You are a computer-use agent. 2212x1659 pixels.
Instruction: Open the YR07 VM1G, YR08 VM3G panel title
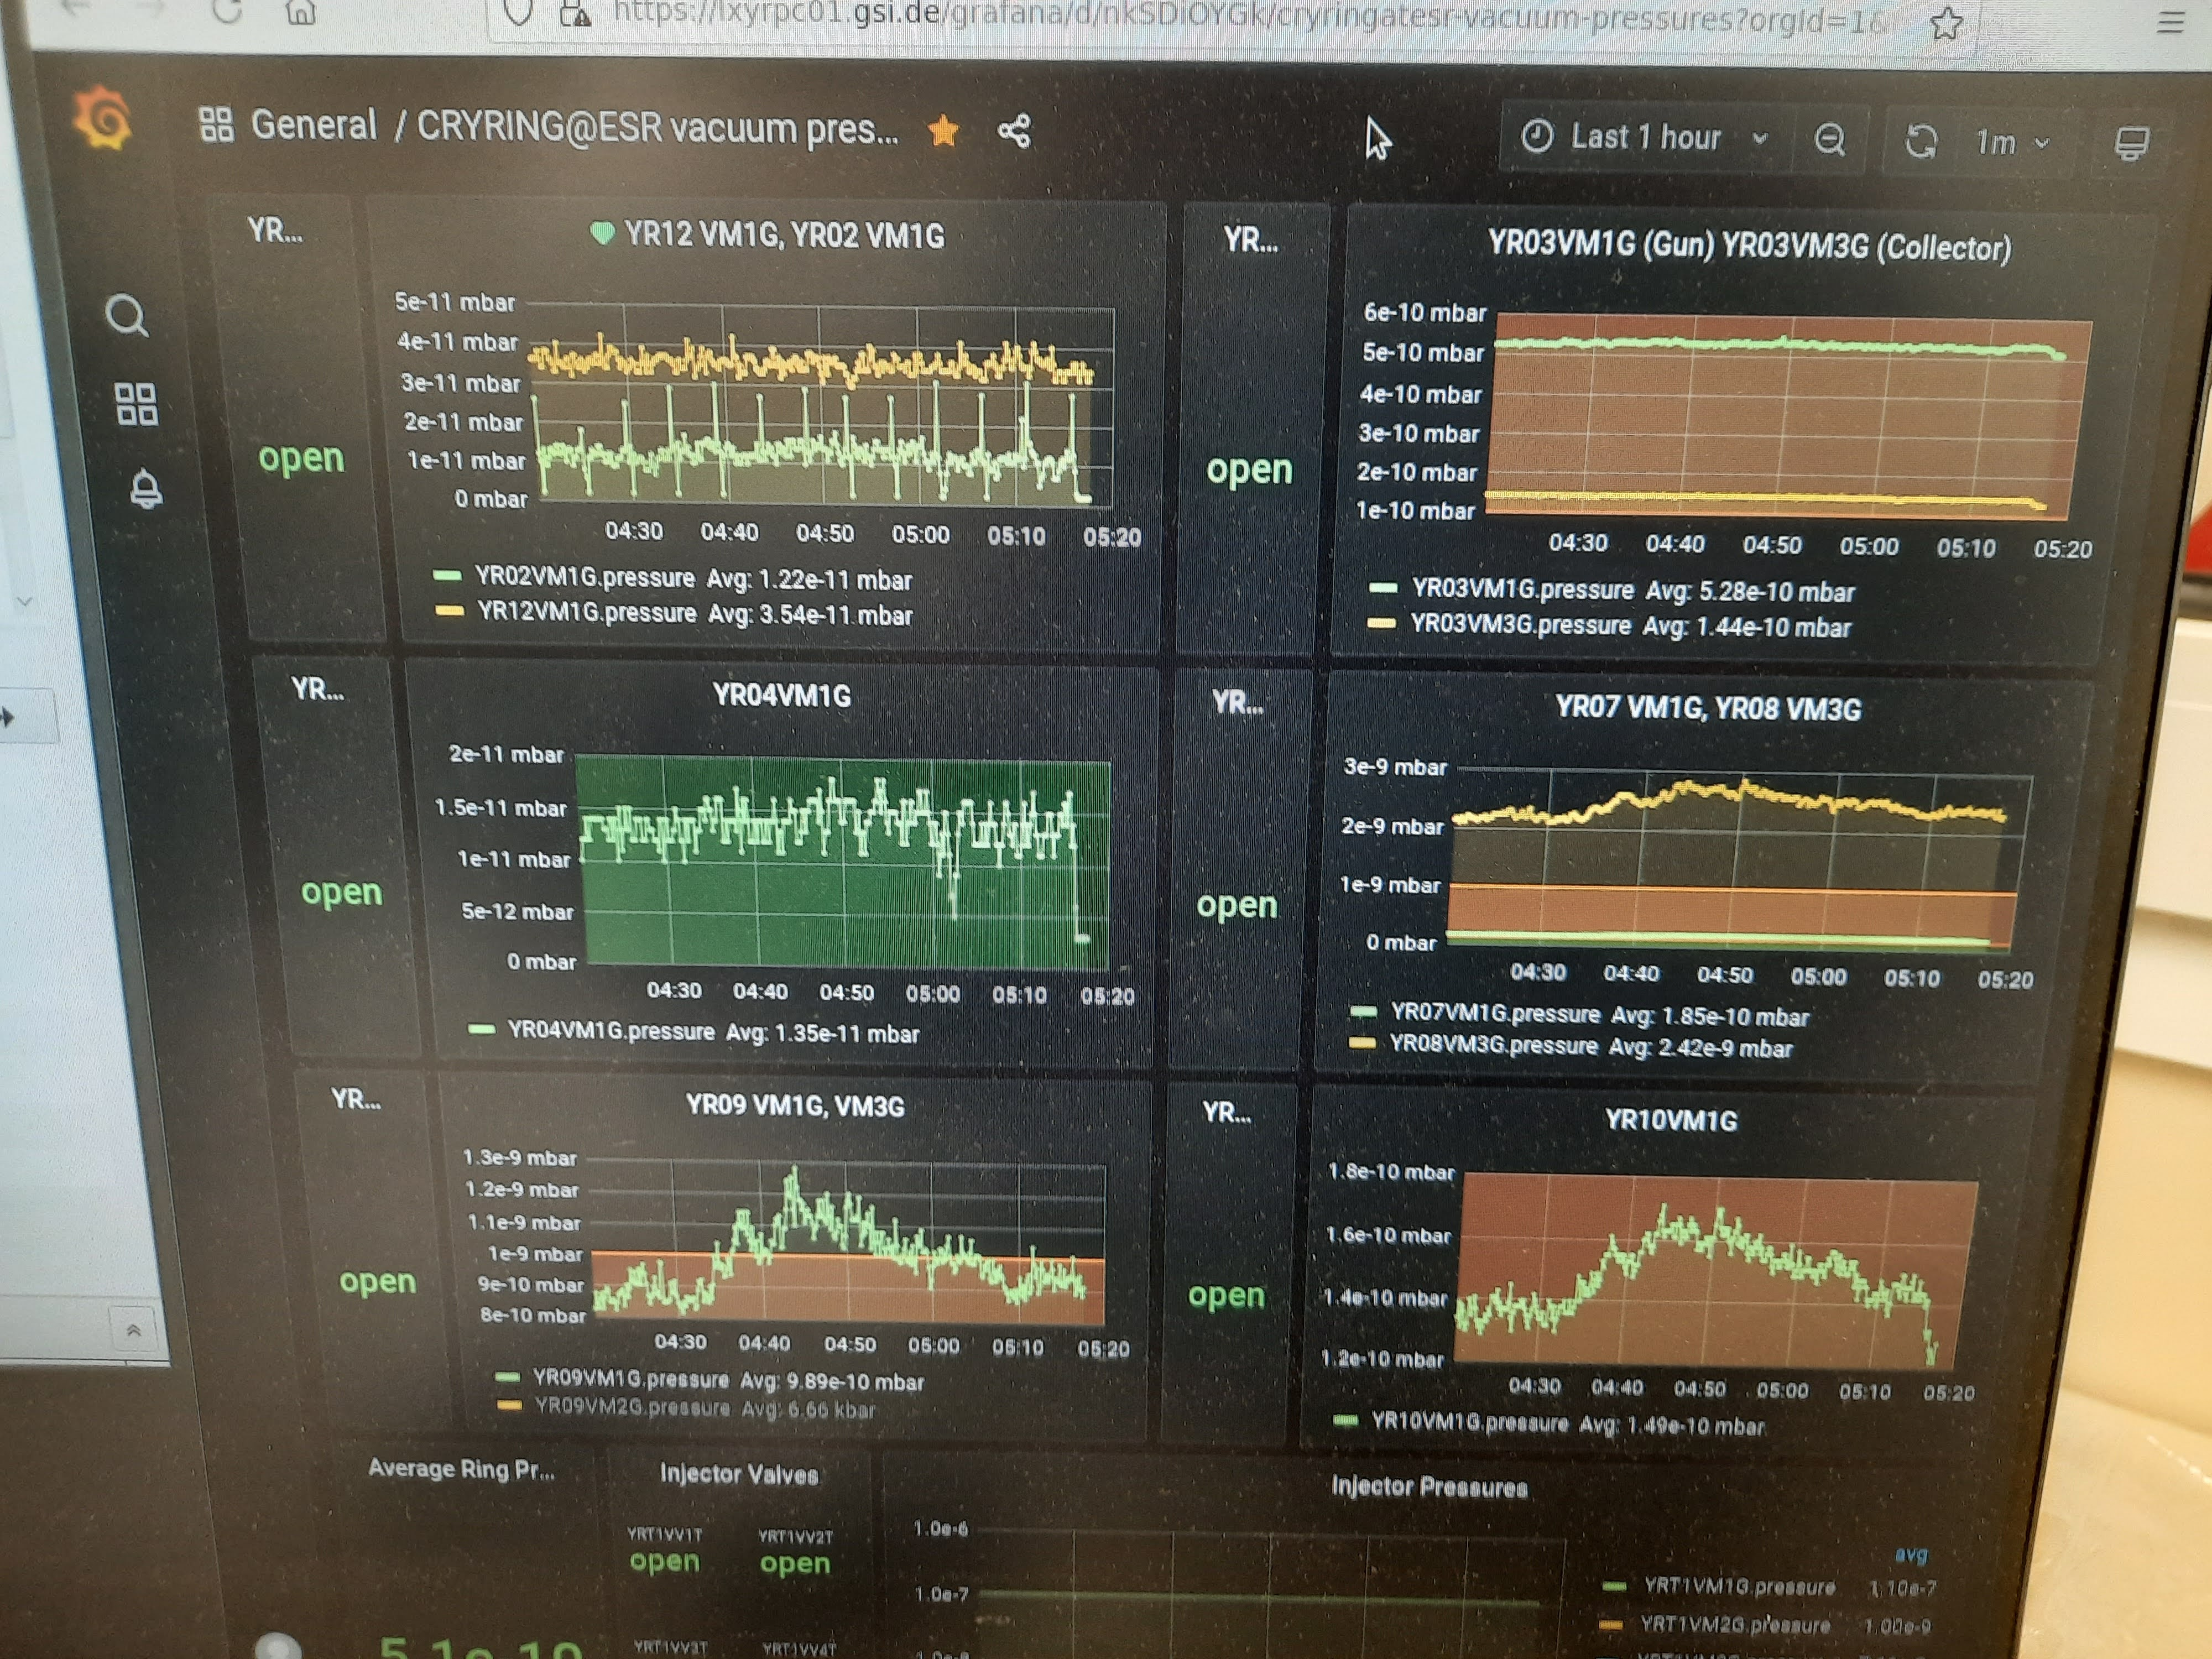(x=1708, y=709)
